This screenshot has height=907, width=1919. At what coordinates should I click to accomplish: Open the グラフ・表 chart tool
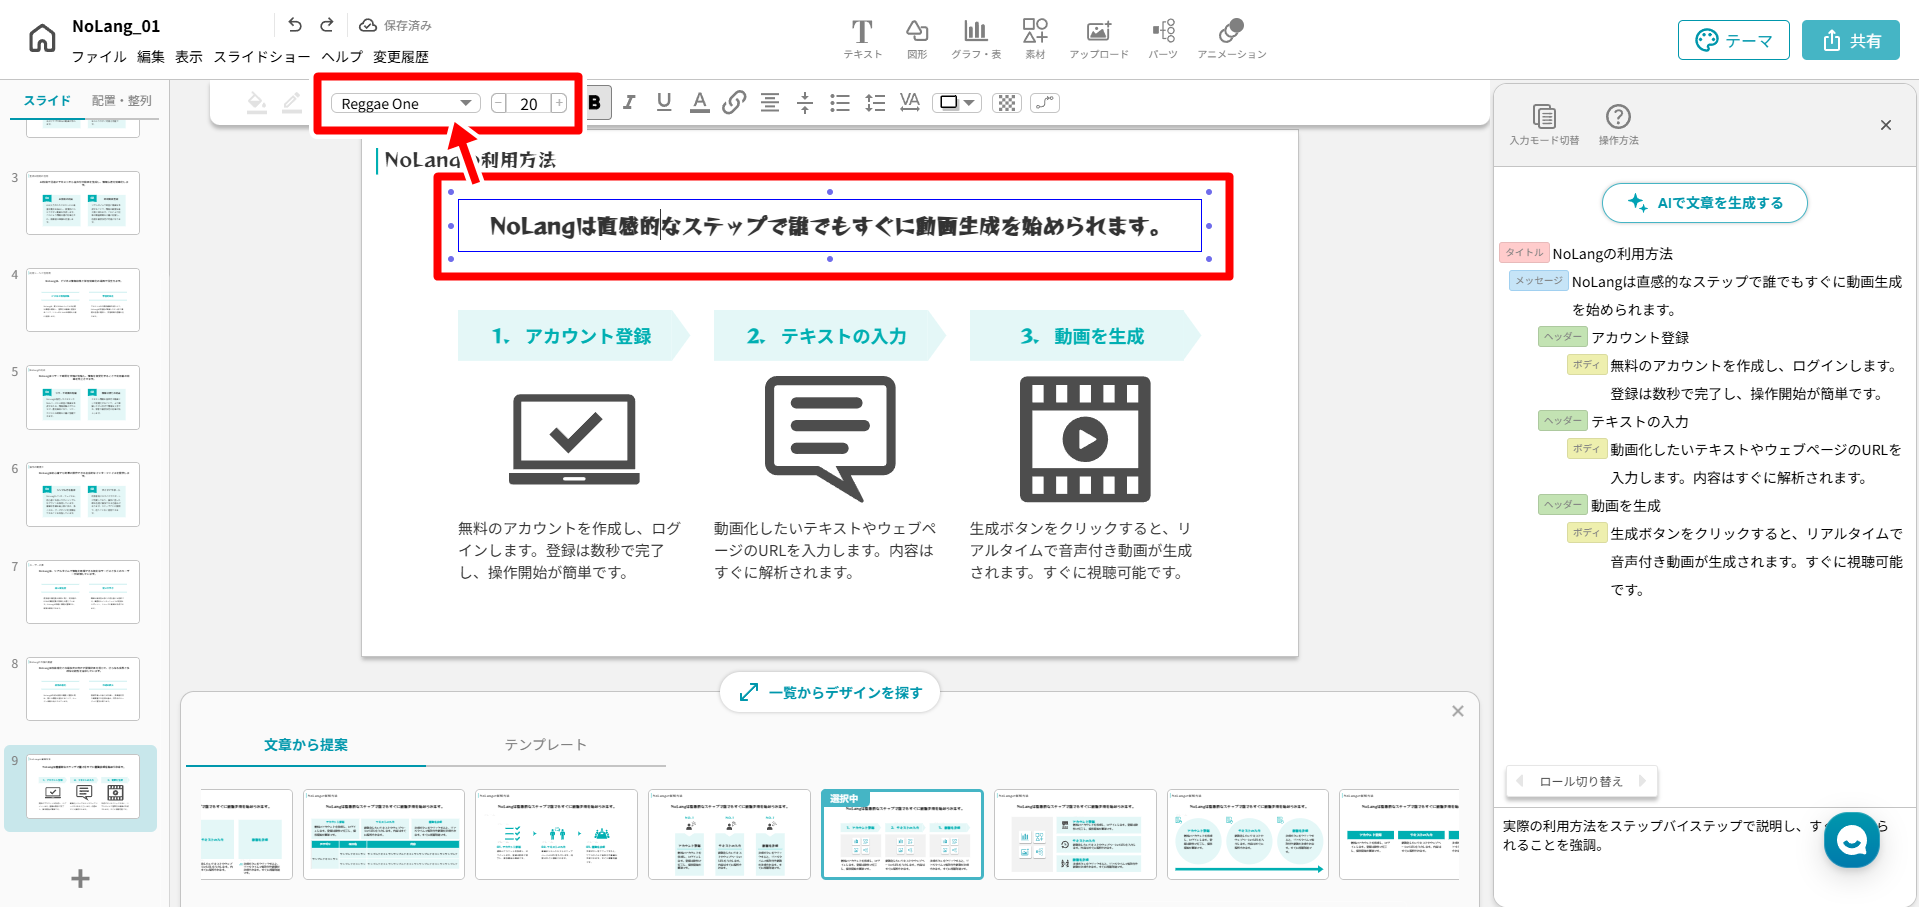tap(975, 39)
